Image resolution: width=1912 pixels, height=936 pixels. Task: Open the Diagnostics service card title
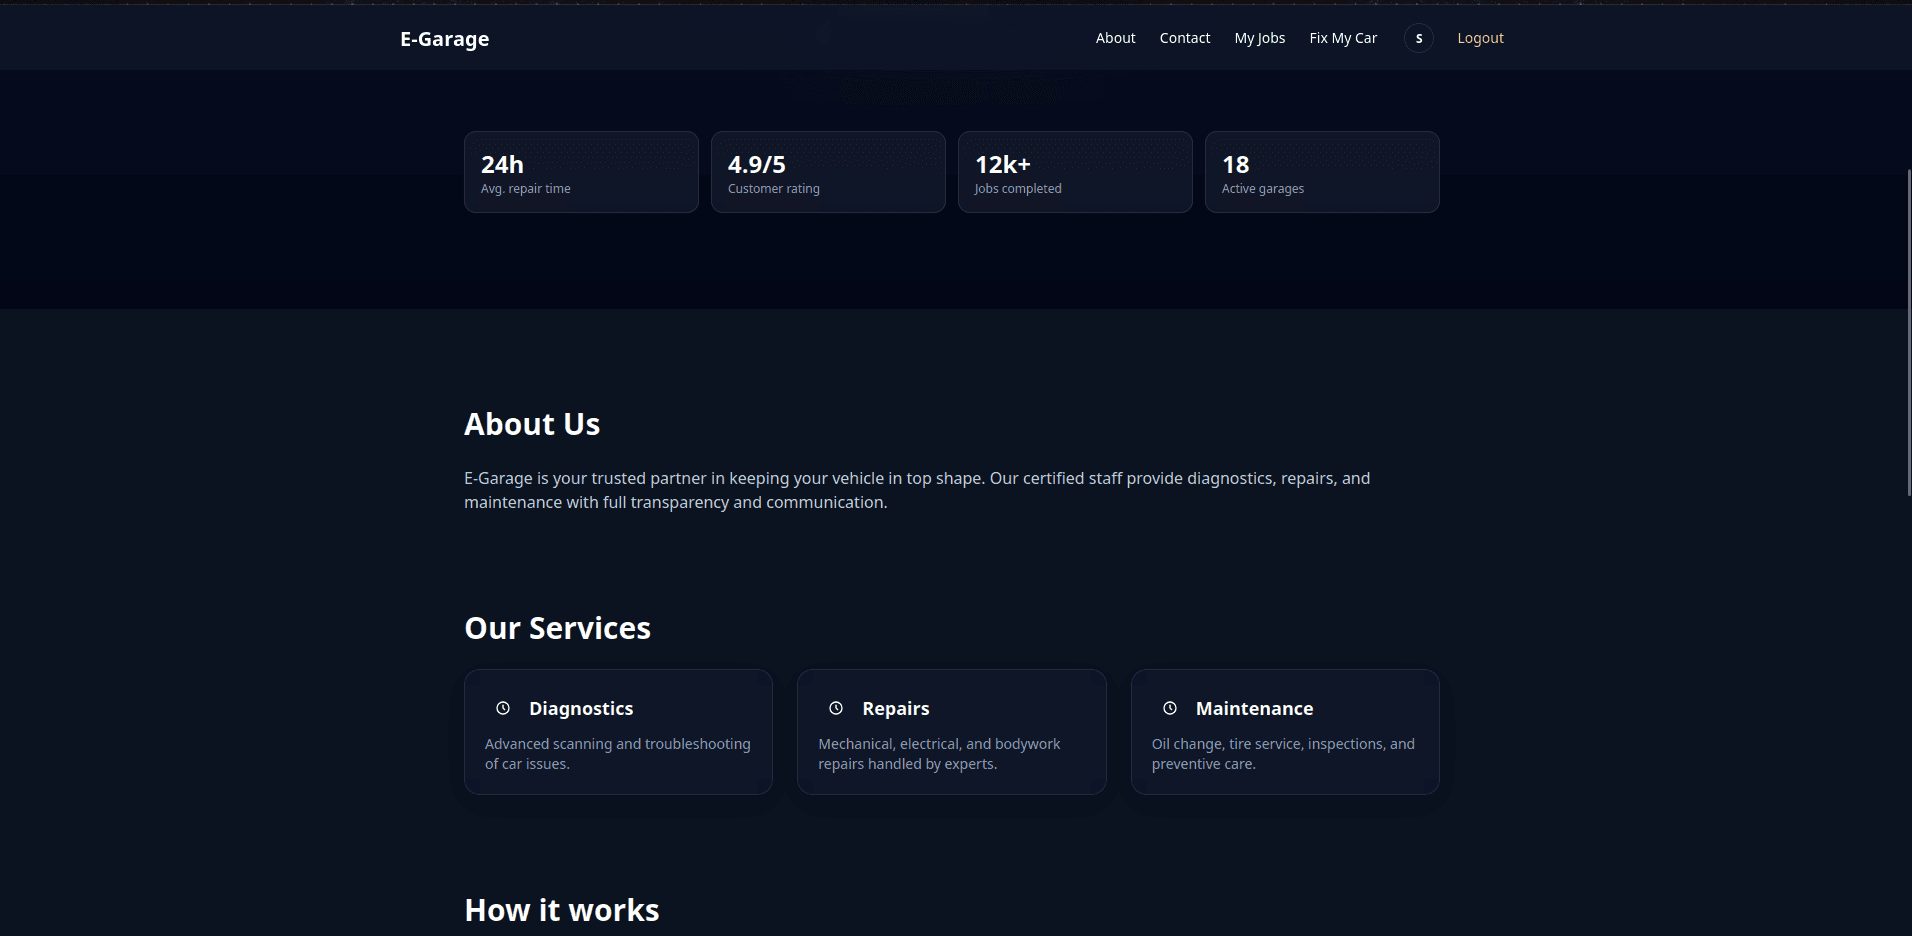pyautogui.click(x=581, y=708)
